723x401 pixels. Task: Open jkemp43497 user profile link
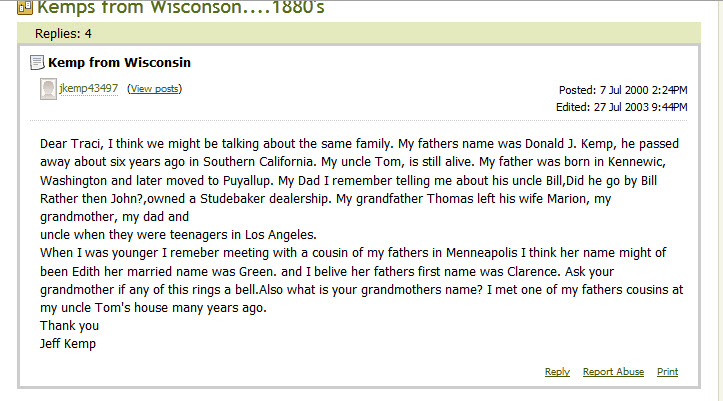[x=89, y=88]
